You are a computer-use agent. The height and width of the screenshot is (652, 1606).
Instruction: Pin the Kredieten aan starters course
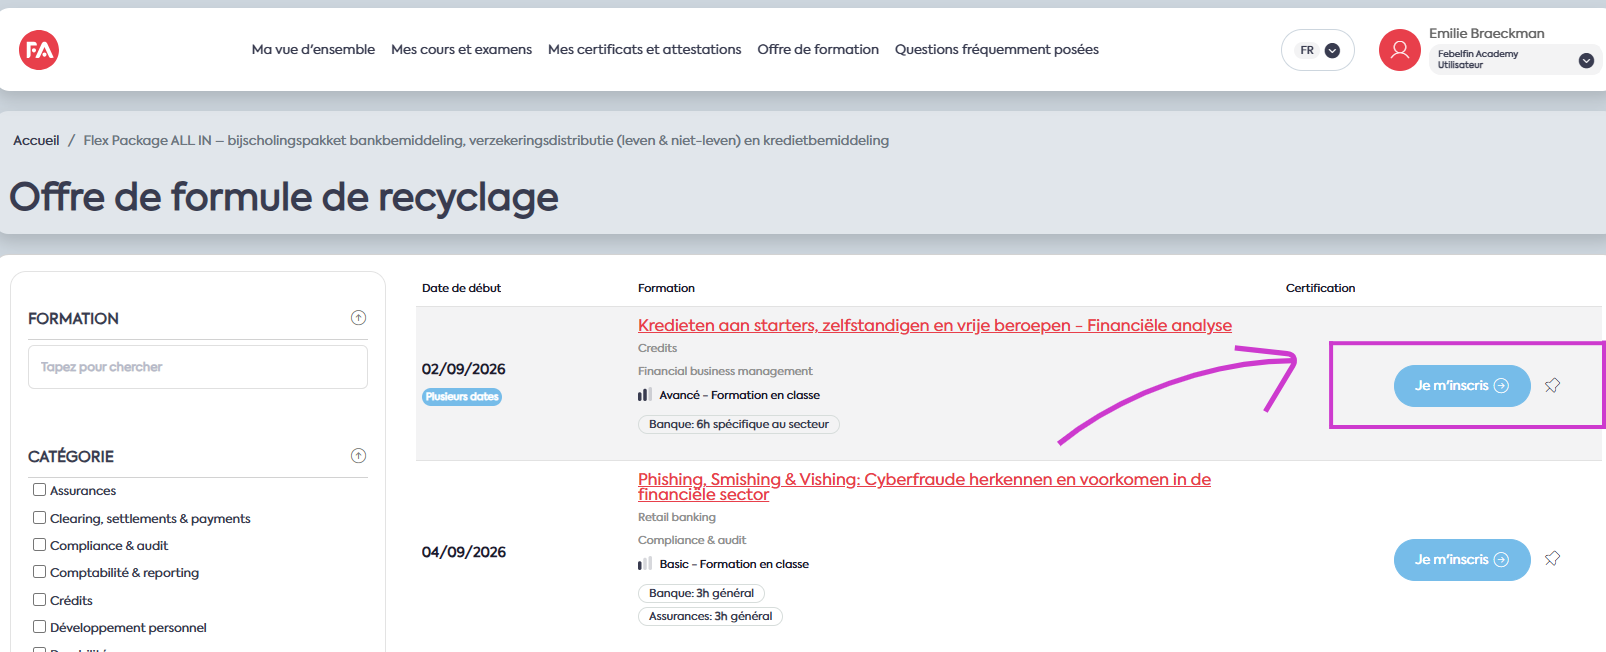coord(1552,385)
